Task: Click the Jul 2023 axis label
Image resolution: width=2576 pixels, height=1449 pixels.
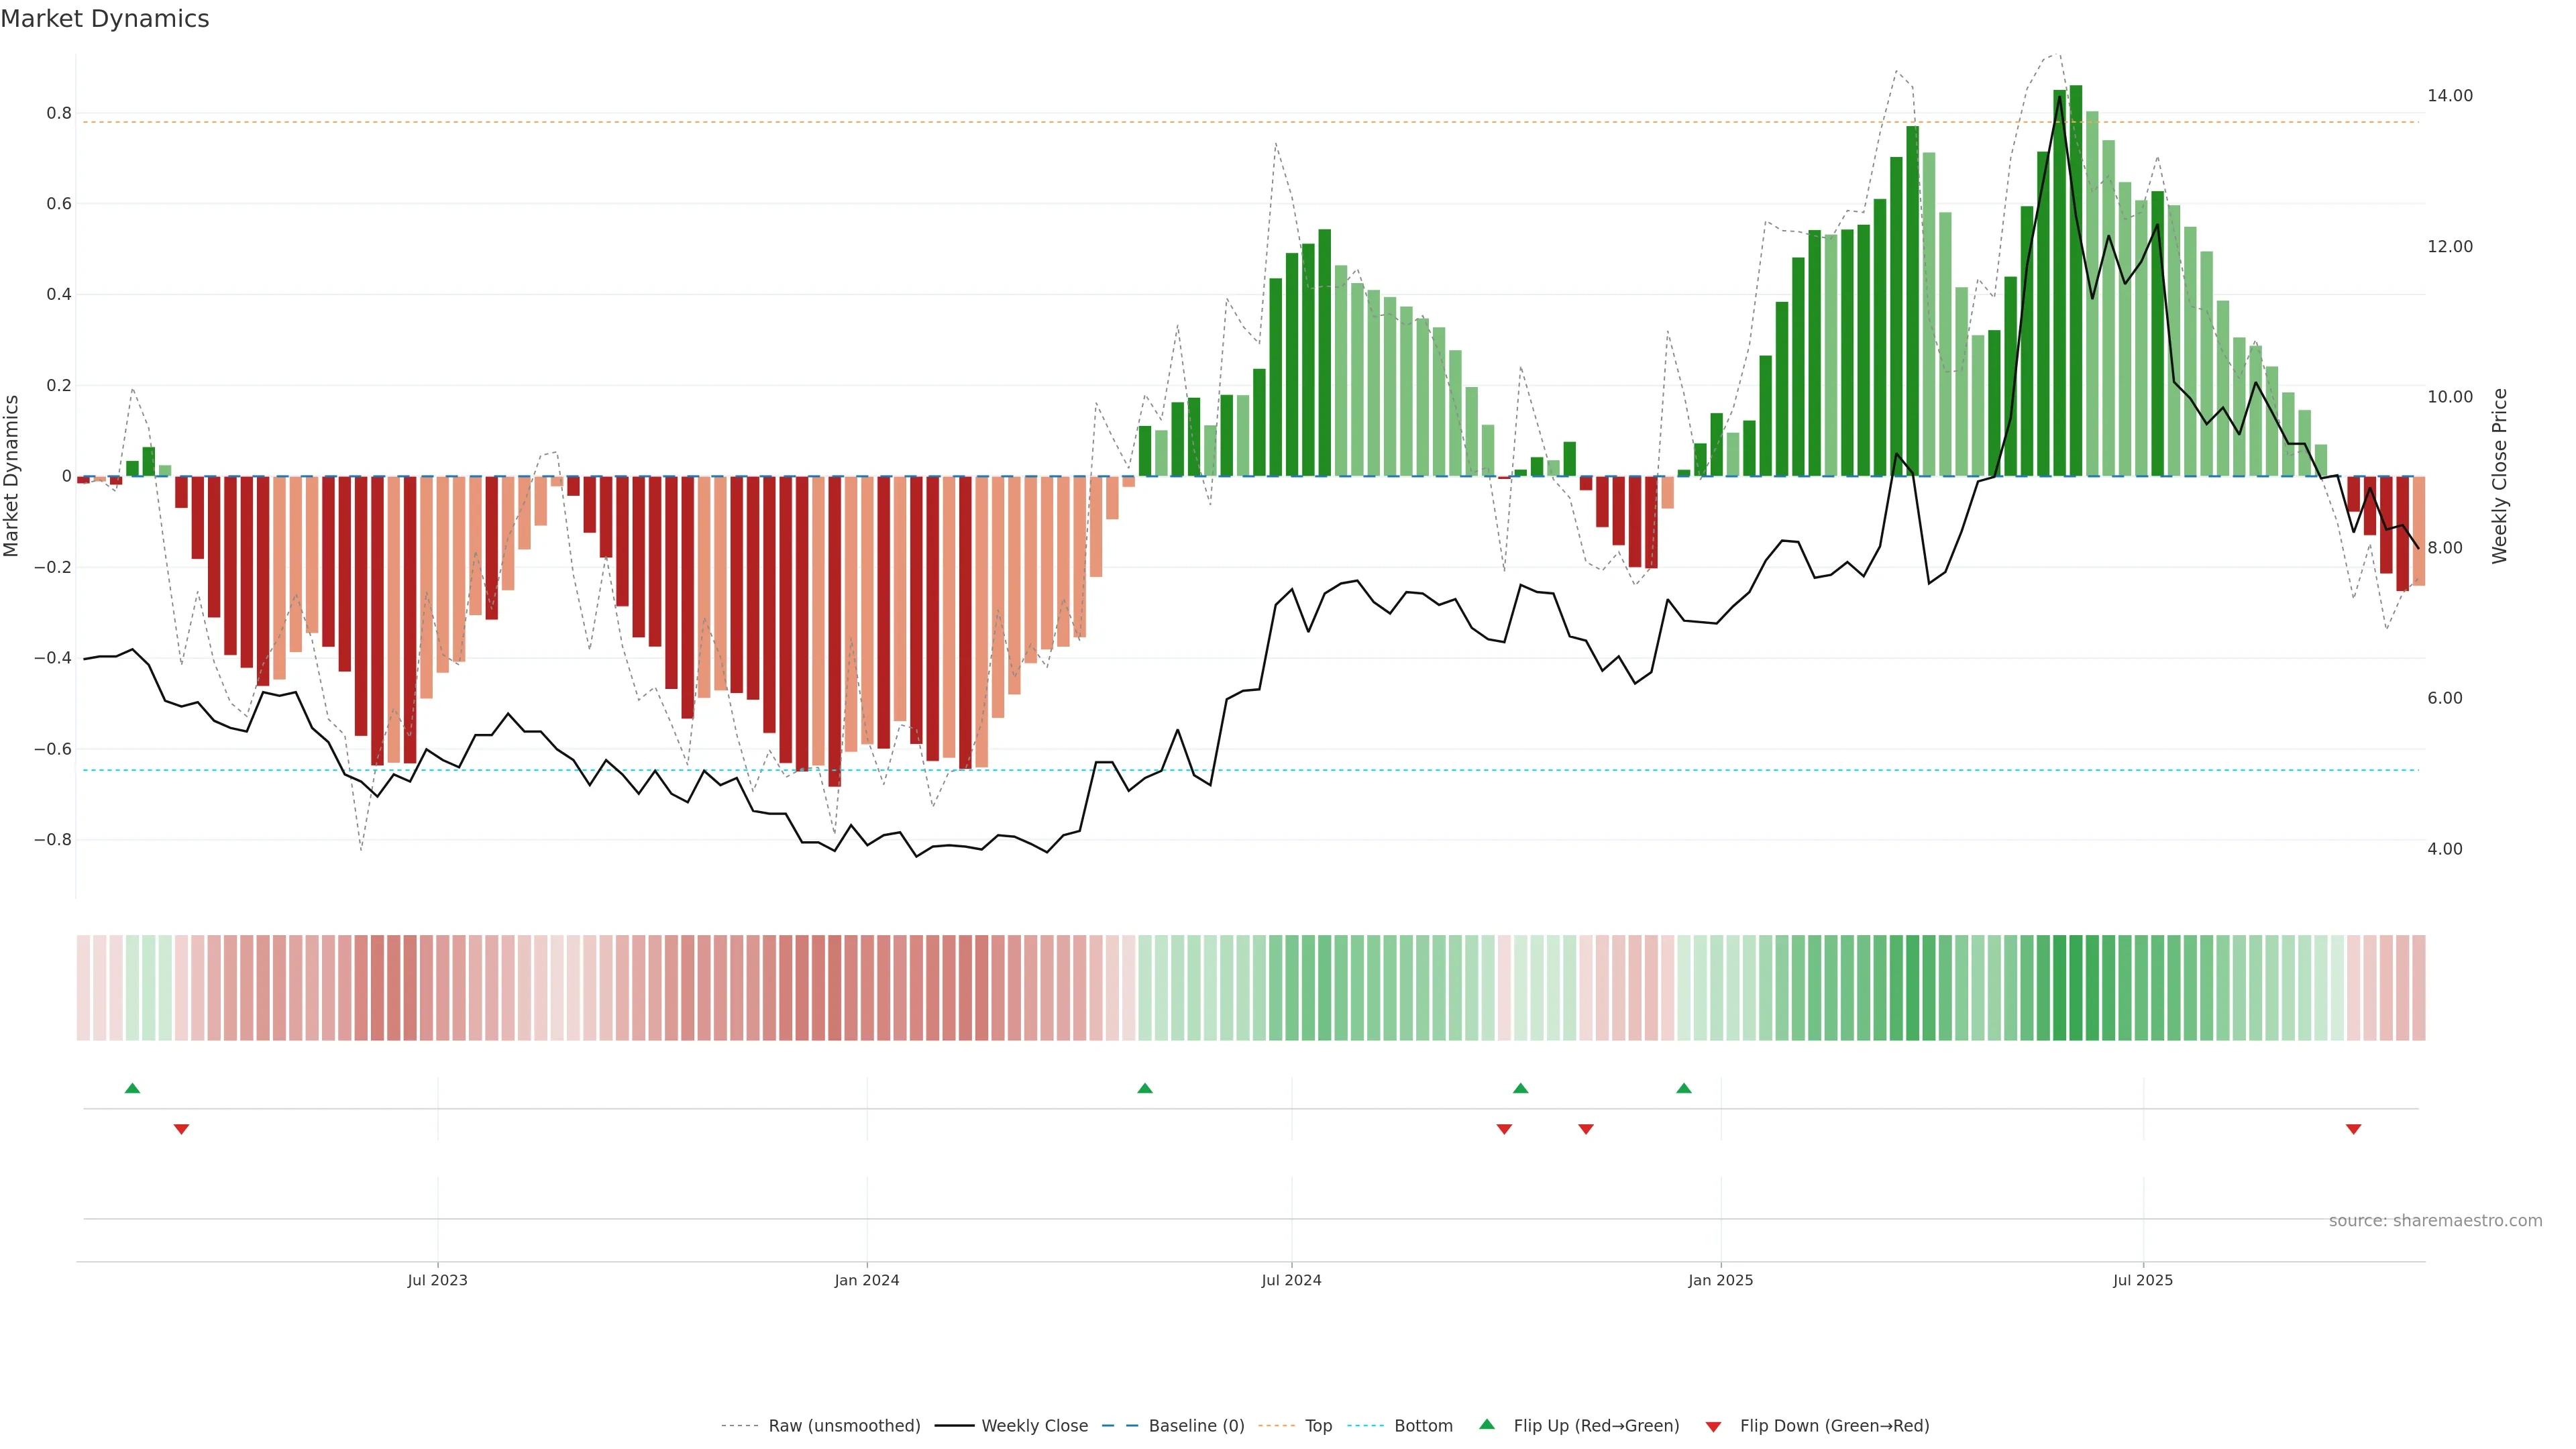Action: [x=437, y=1280]
